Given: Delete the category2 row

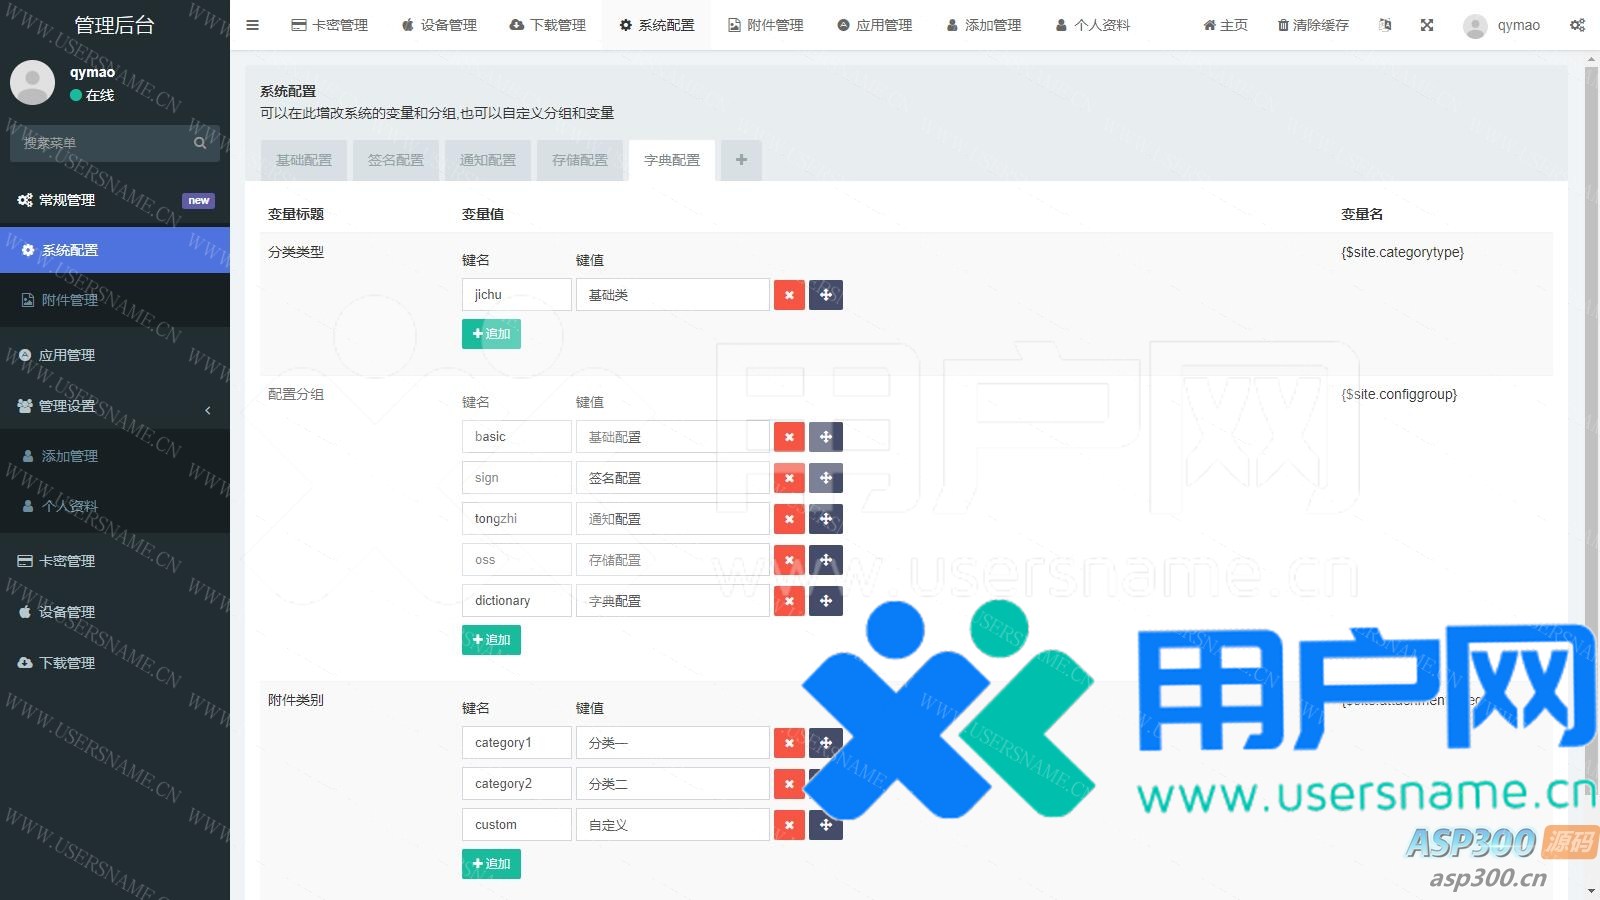Looking at the screenshot, I should (x=789, y=784).
